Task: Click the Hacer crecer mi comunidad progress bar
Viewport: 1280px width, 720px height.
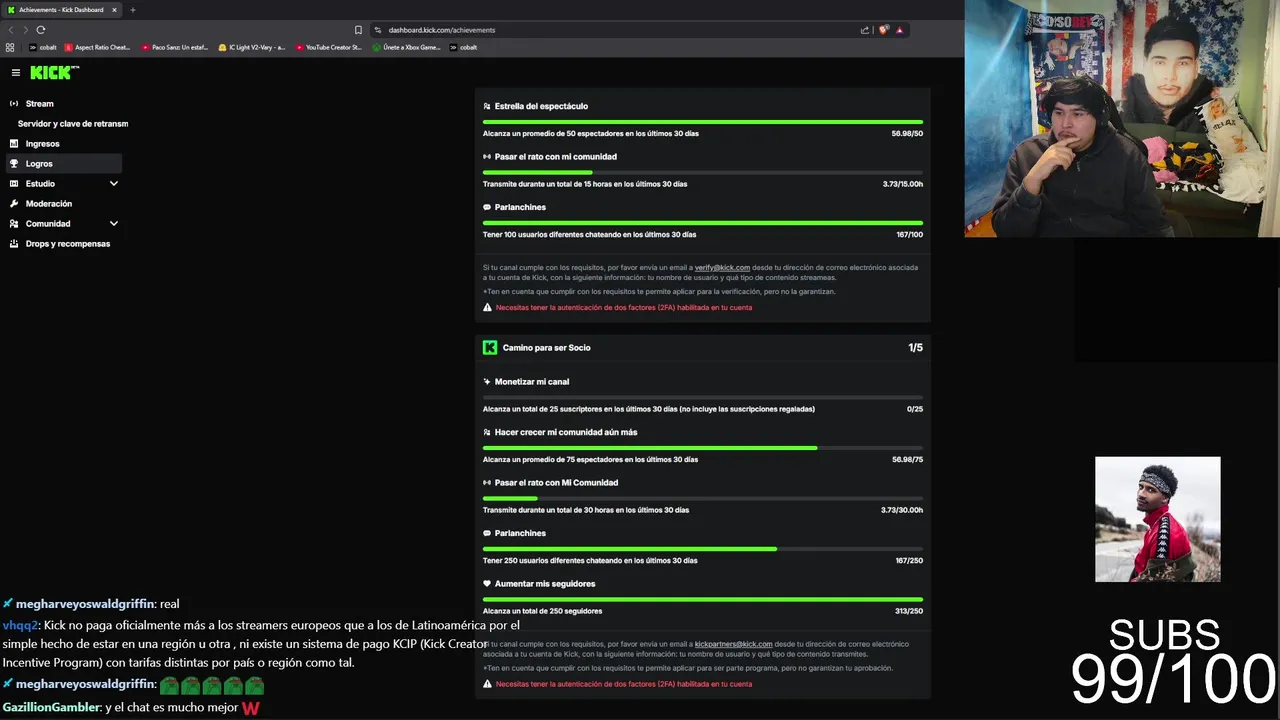Action: pyautogui.click(x=703, y=448)
